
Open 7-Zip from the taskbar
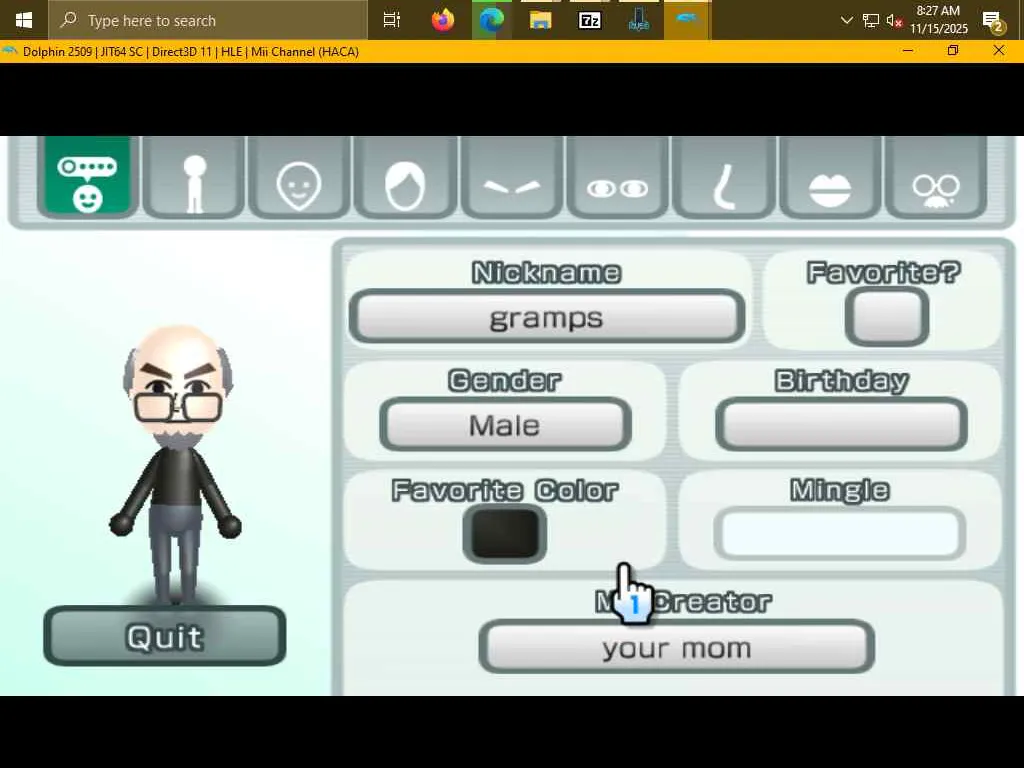pos(589,20)
